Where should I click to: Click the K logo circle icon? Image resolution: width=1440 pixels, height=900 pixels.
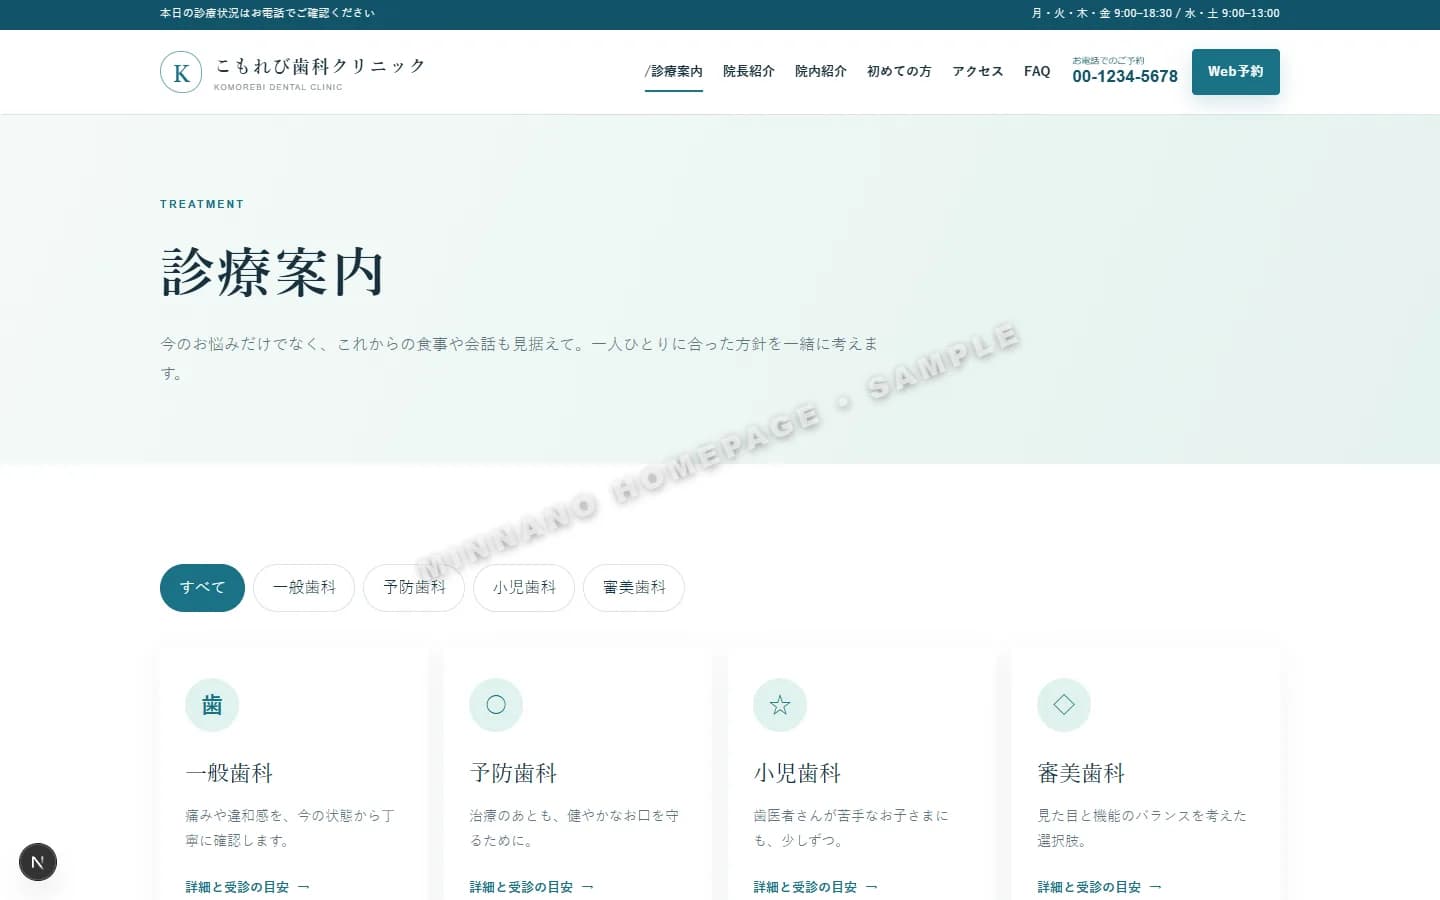pyautogui.click(x=181, y=72)
